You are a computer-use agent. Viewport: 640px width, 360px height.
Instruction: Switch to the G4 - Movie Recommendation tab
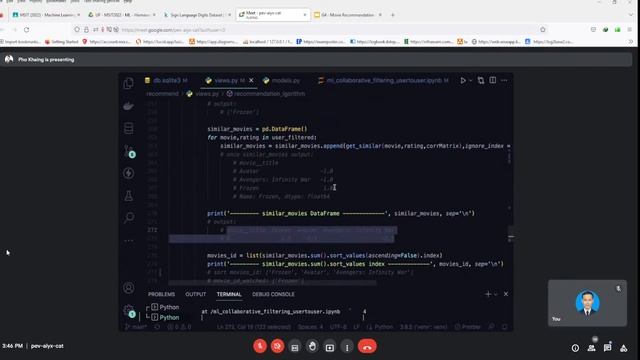(348, 15)
